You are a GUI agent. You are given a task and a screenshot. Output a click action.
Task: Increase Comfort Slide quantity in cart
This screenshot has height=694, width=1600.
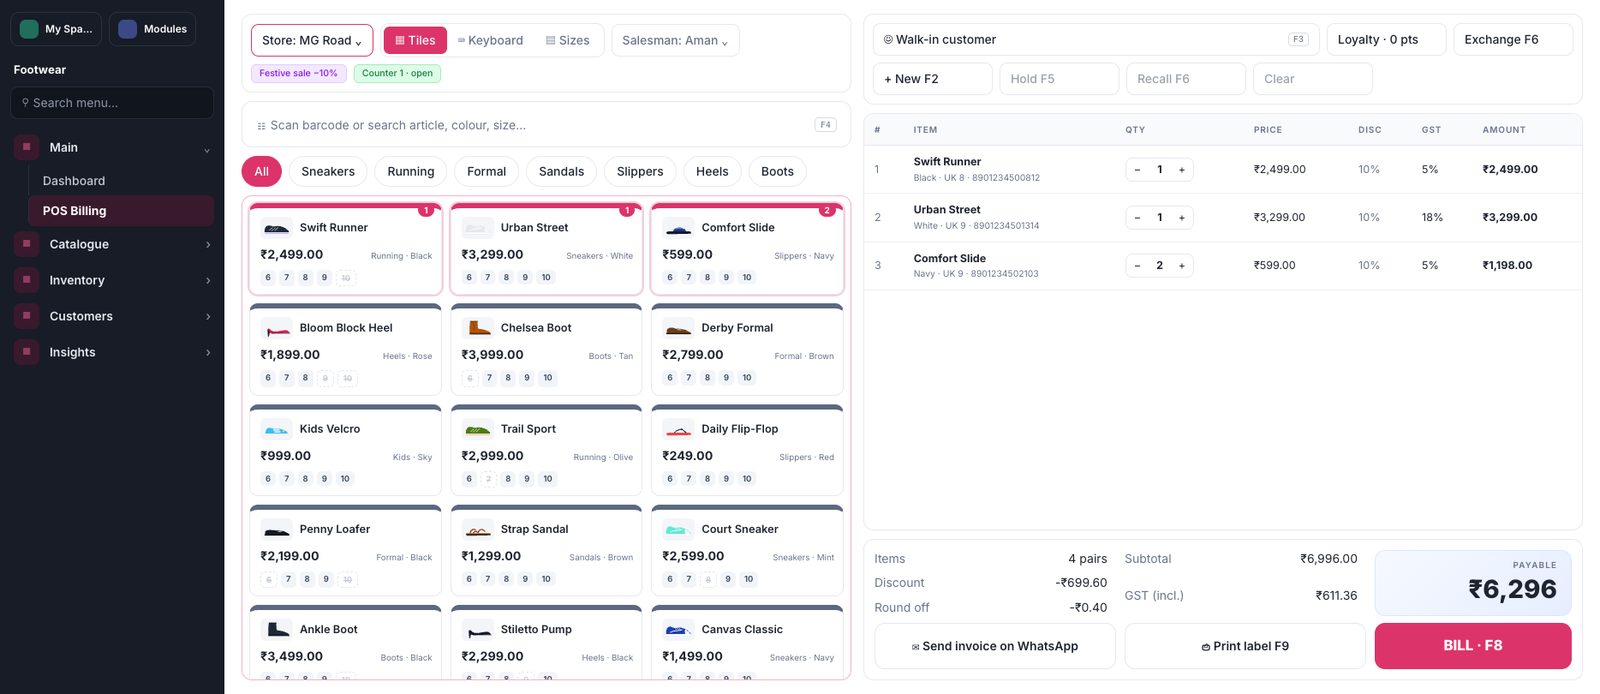tap(1182, 266)
